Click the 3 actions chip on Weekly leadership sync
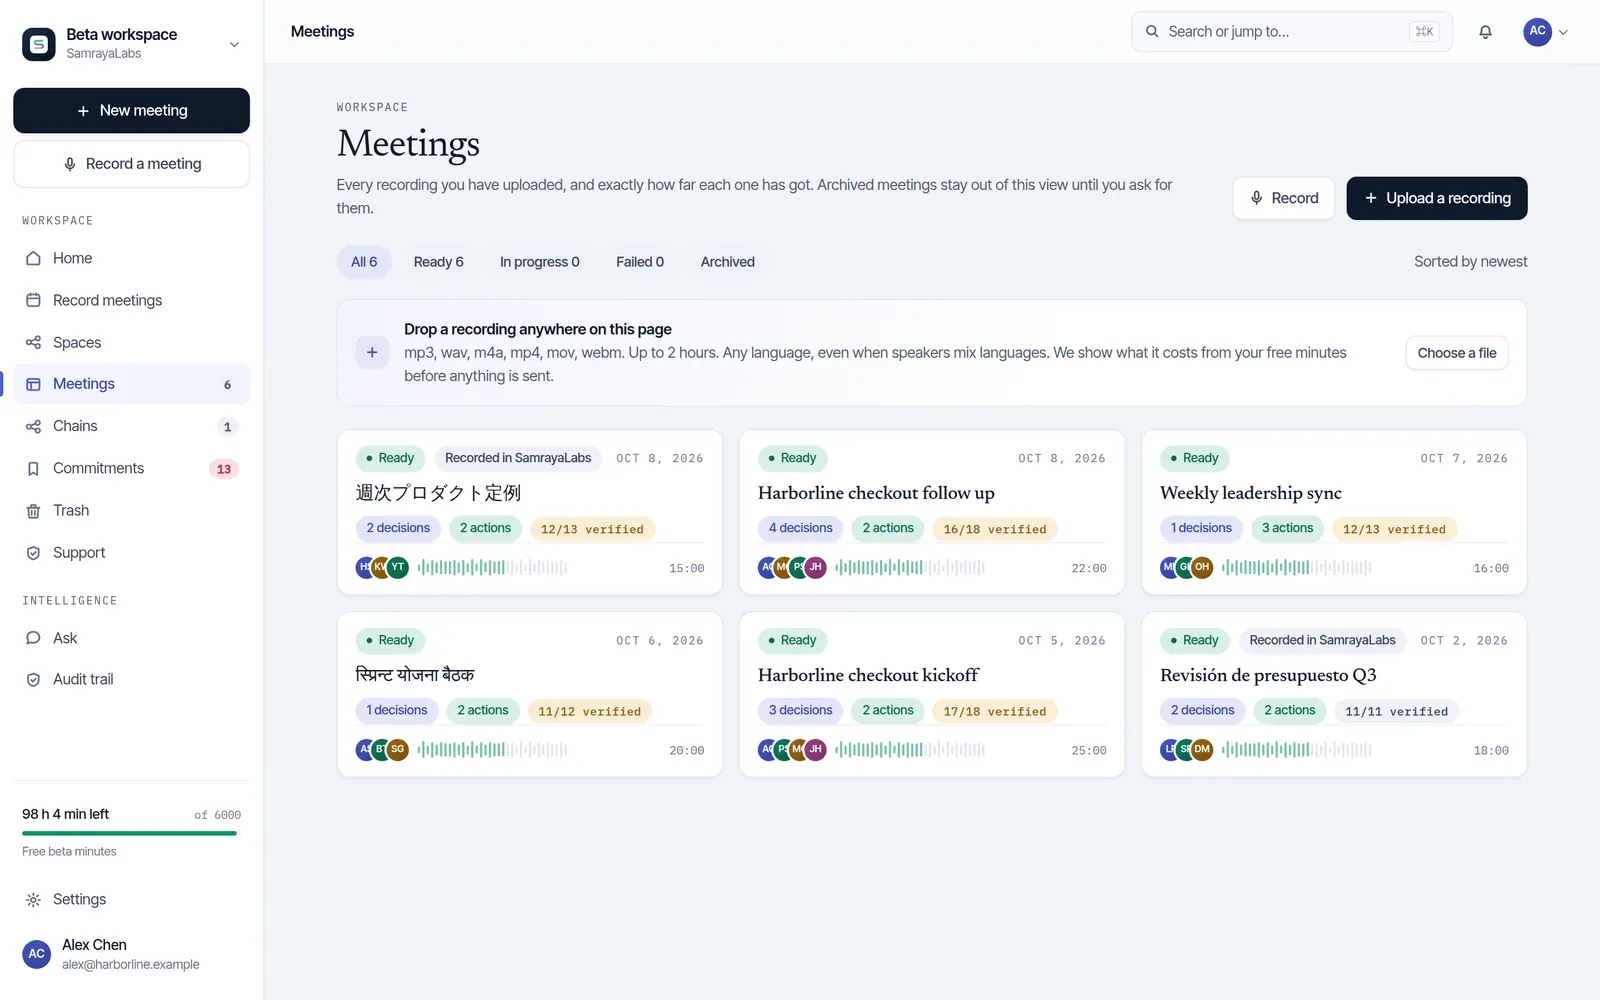Screen dimensions: 1600x1000 point(1287,528)
